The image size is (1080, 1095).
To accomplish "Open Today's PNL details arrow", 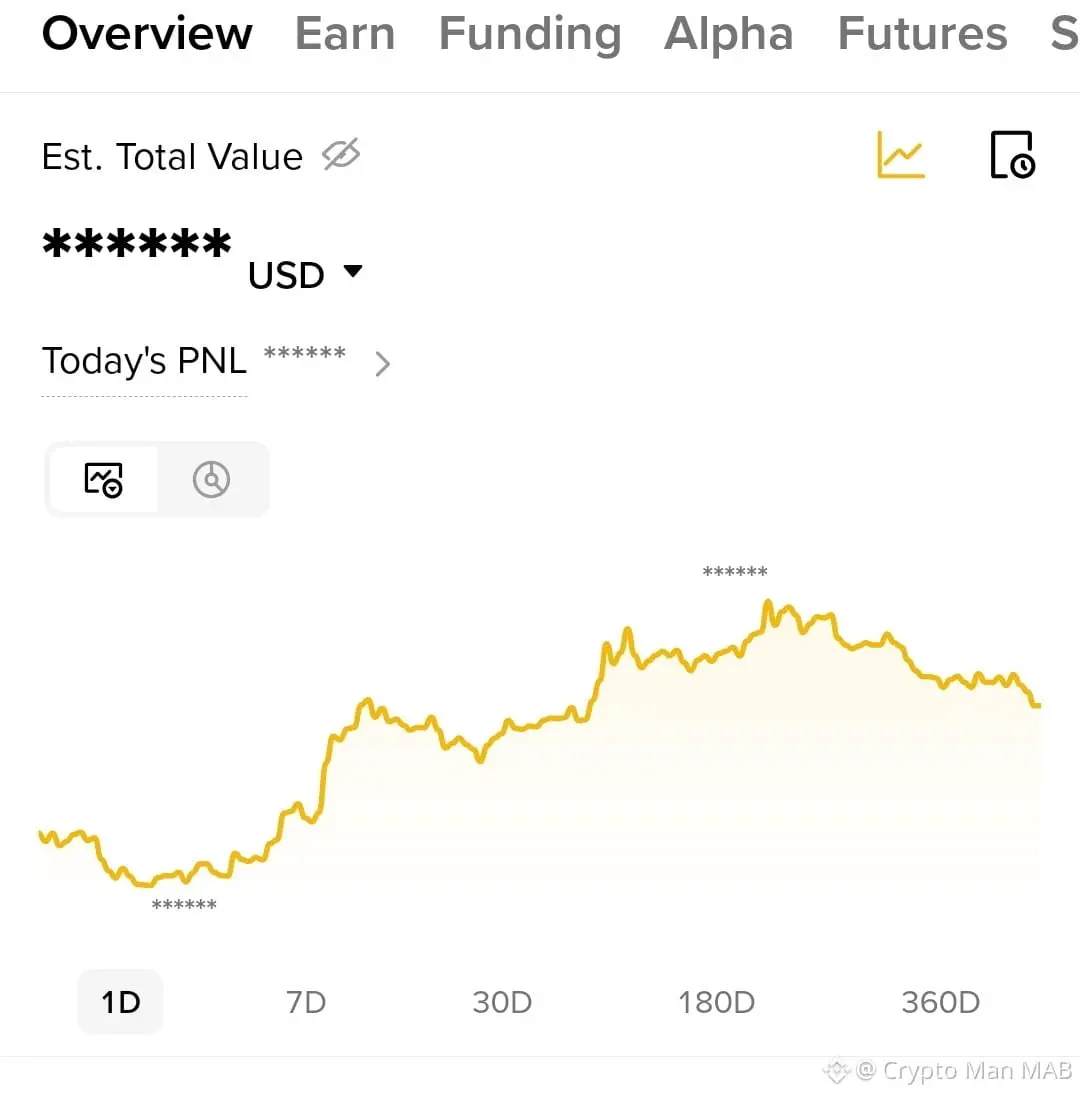I will tap(382, 364).
